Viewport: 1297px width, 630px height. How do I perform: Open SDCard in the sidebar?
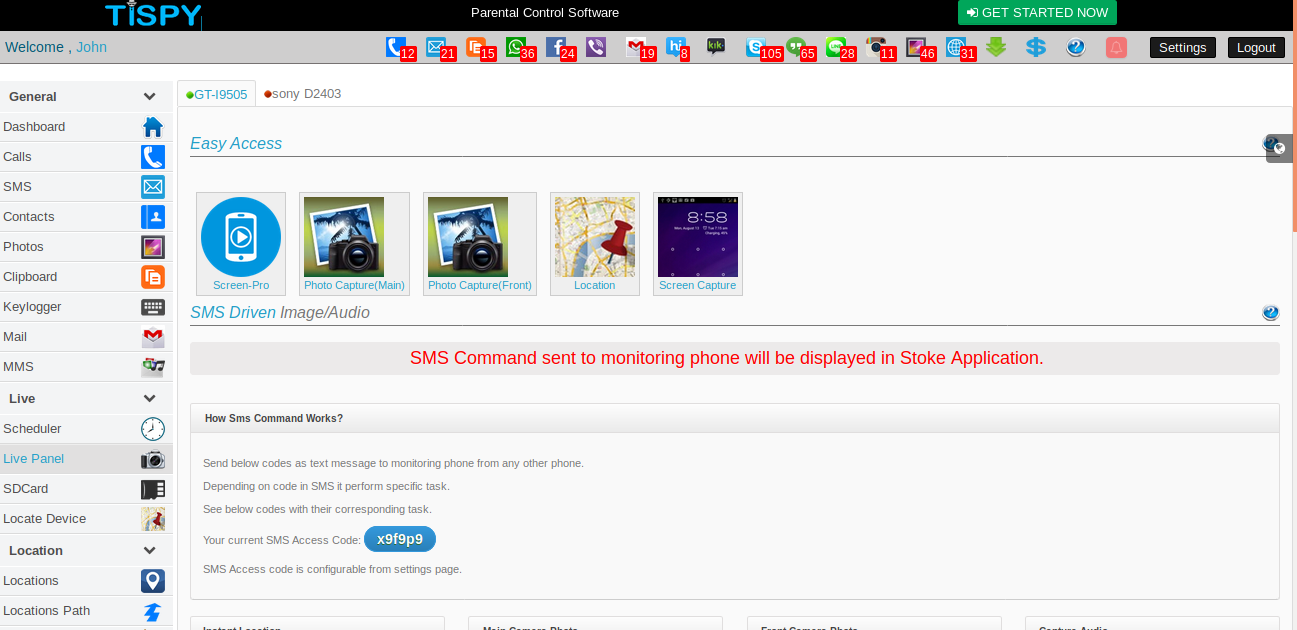coord(86,489)
